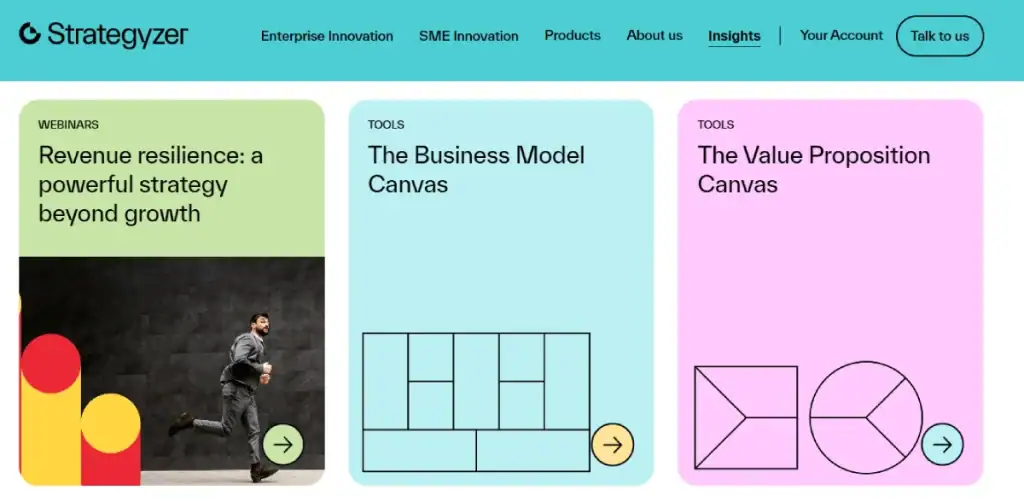1024x502 pixels.
Task: Click the Strategyzer wordmark text
Action: [118, 35]
